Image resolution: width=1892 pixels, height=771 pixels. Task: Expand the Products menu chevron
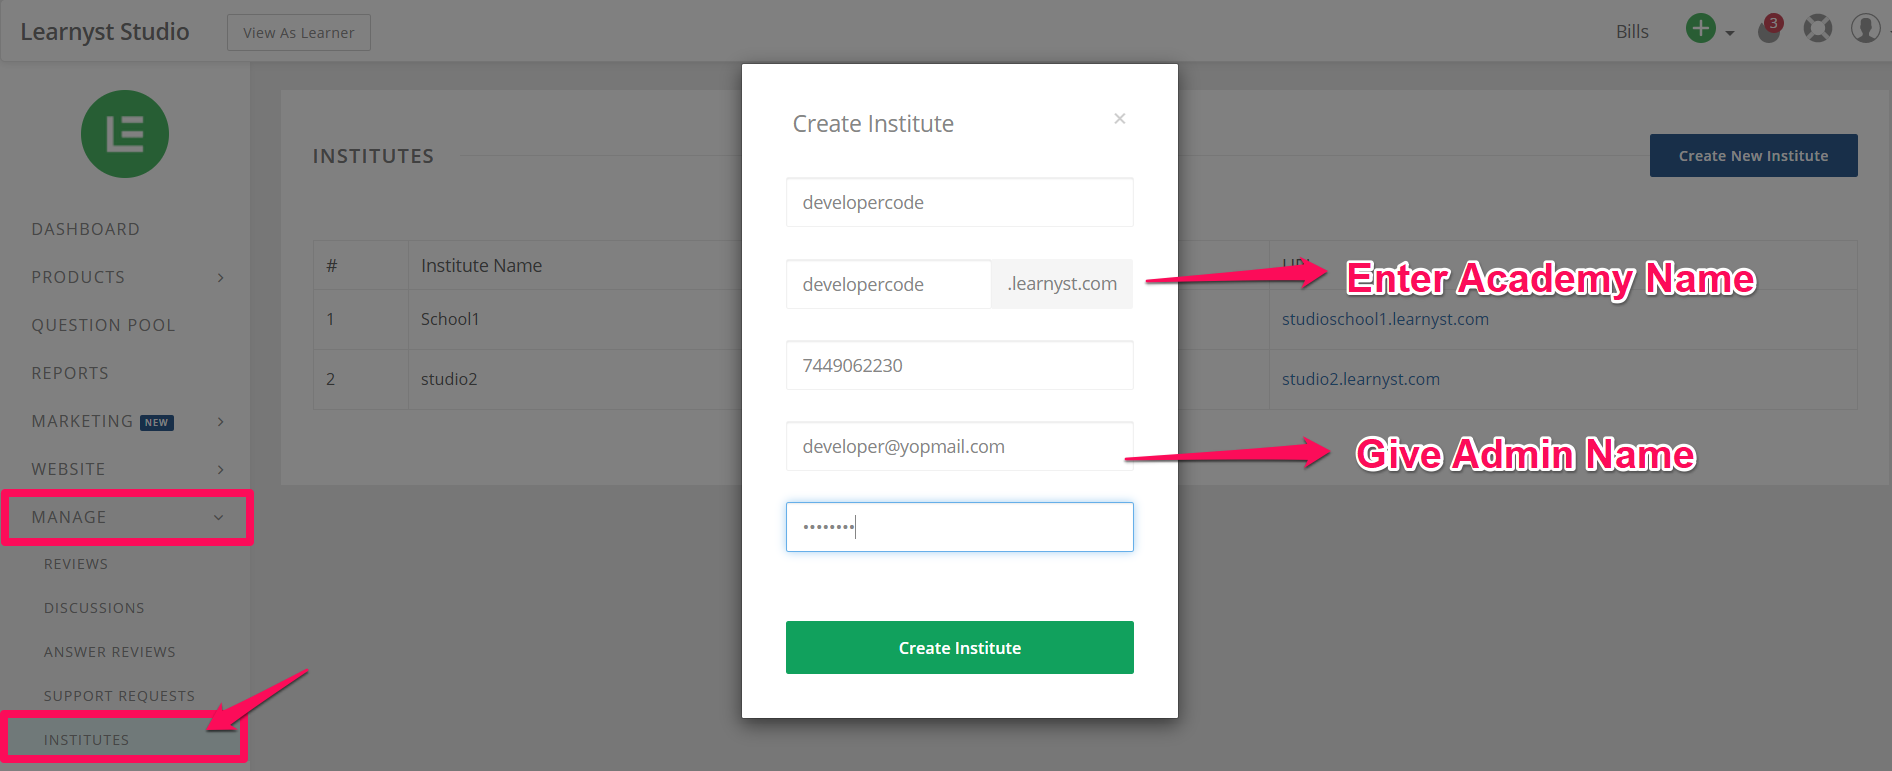(x=221, y=277)
